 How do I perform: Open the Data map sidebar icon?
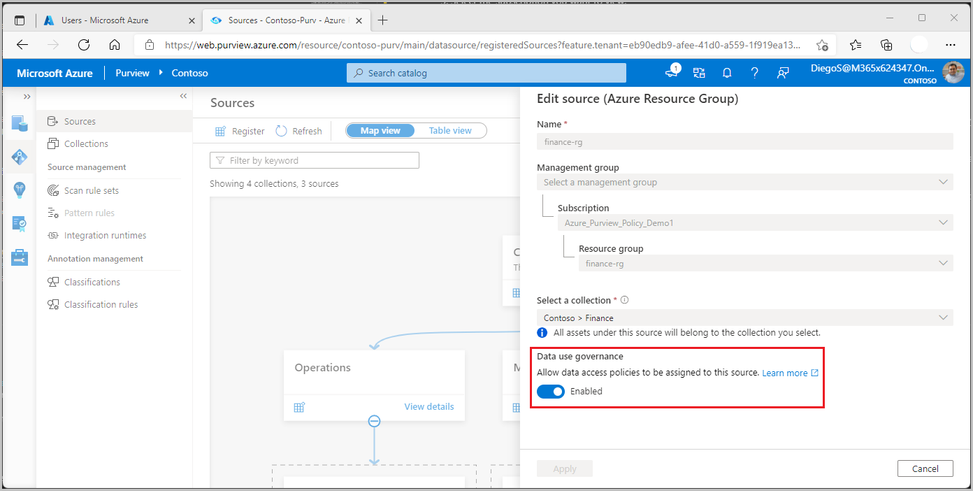tap(19, 157)
